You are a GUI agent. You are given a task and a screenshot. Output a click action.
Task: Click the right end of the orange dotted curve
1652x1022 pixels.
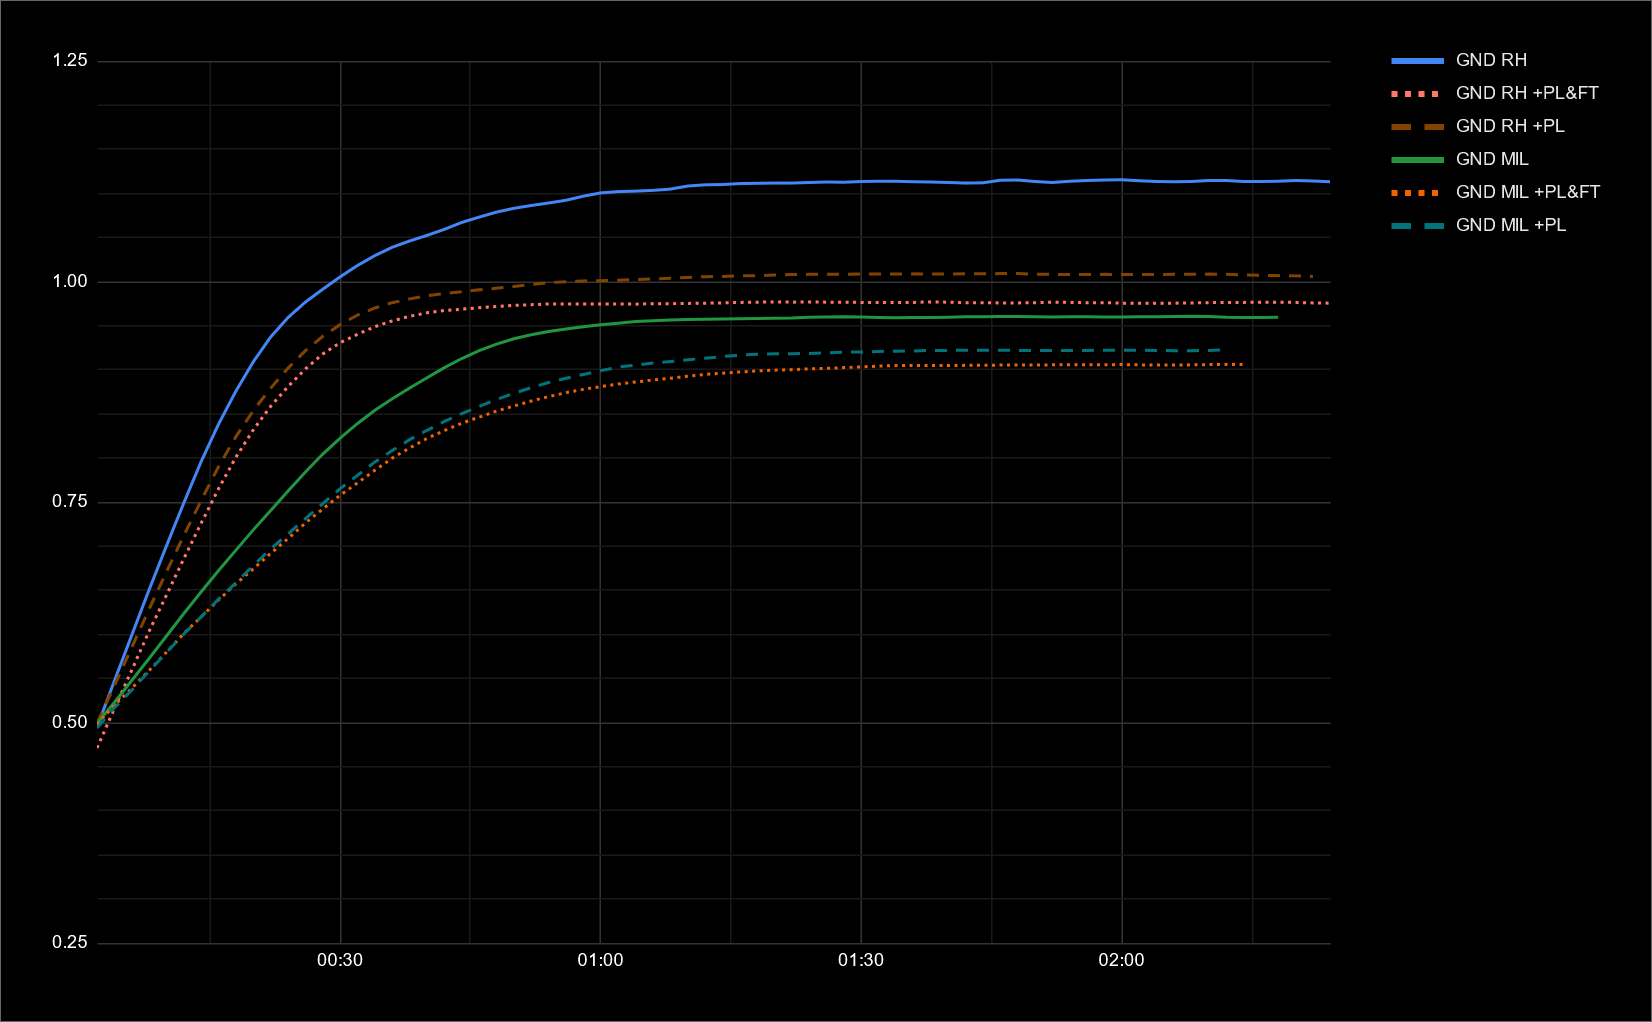coord(1241,365)
